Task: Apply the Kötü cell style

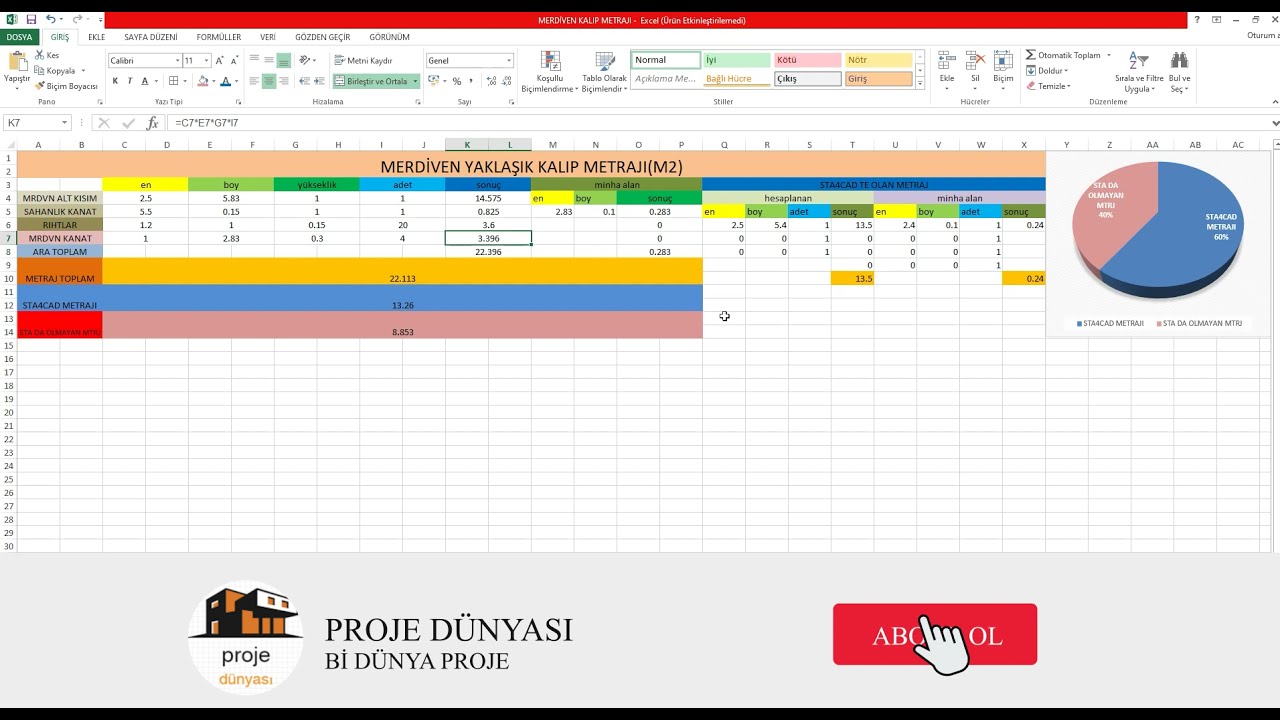Action: click(x=807, y=60)
